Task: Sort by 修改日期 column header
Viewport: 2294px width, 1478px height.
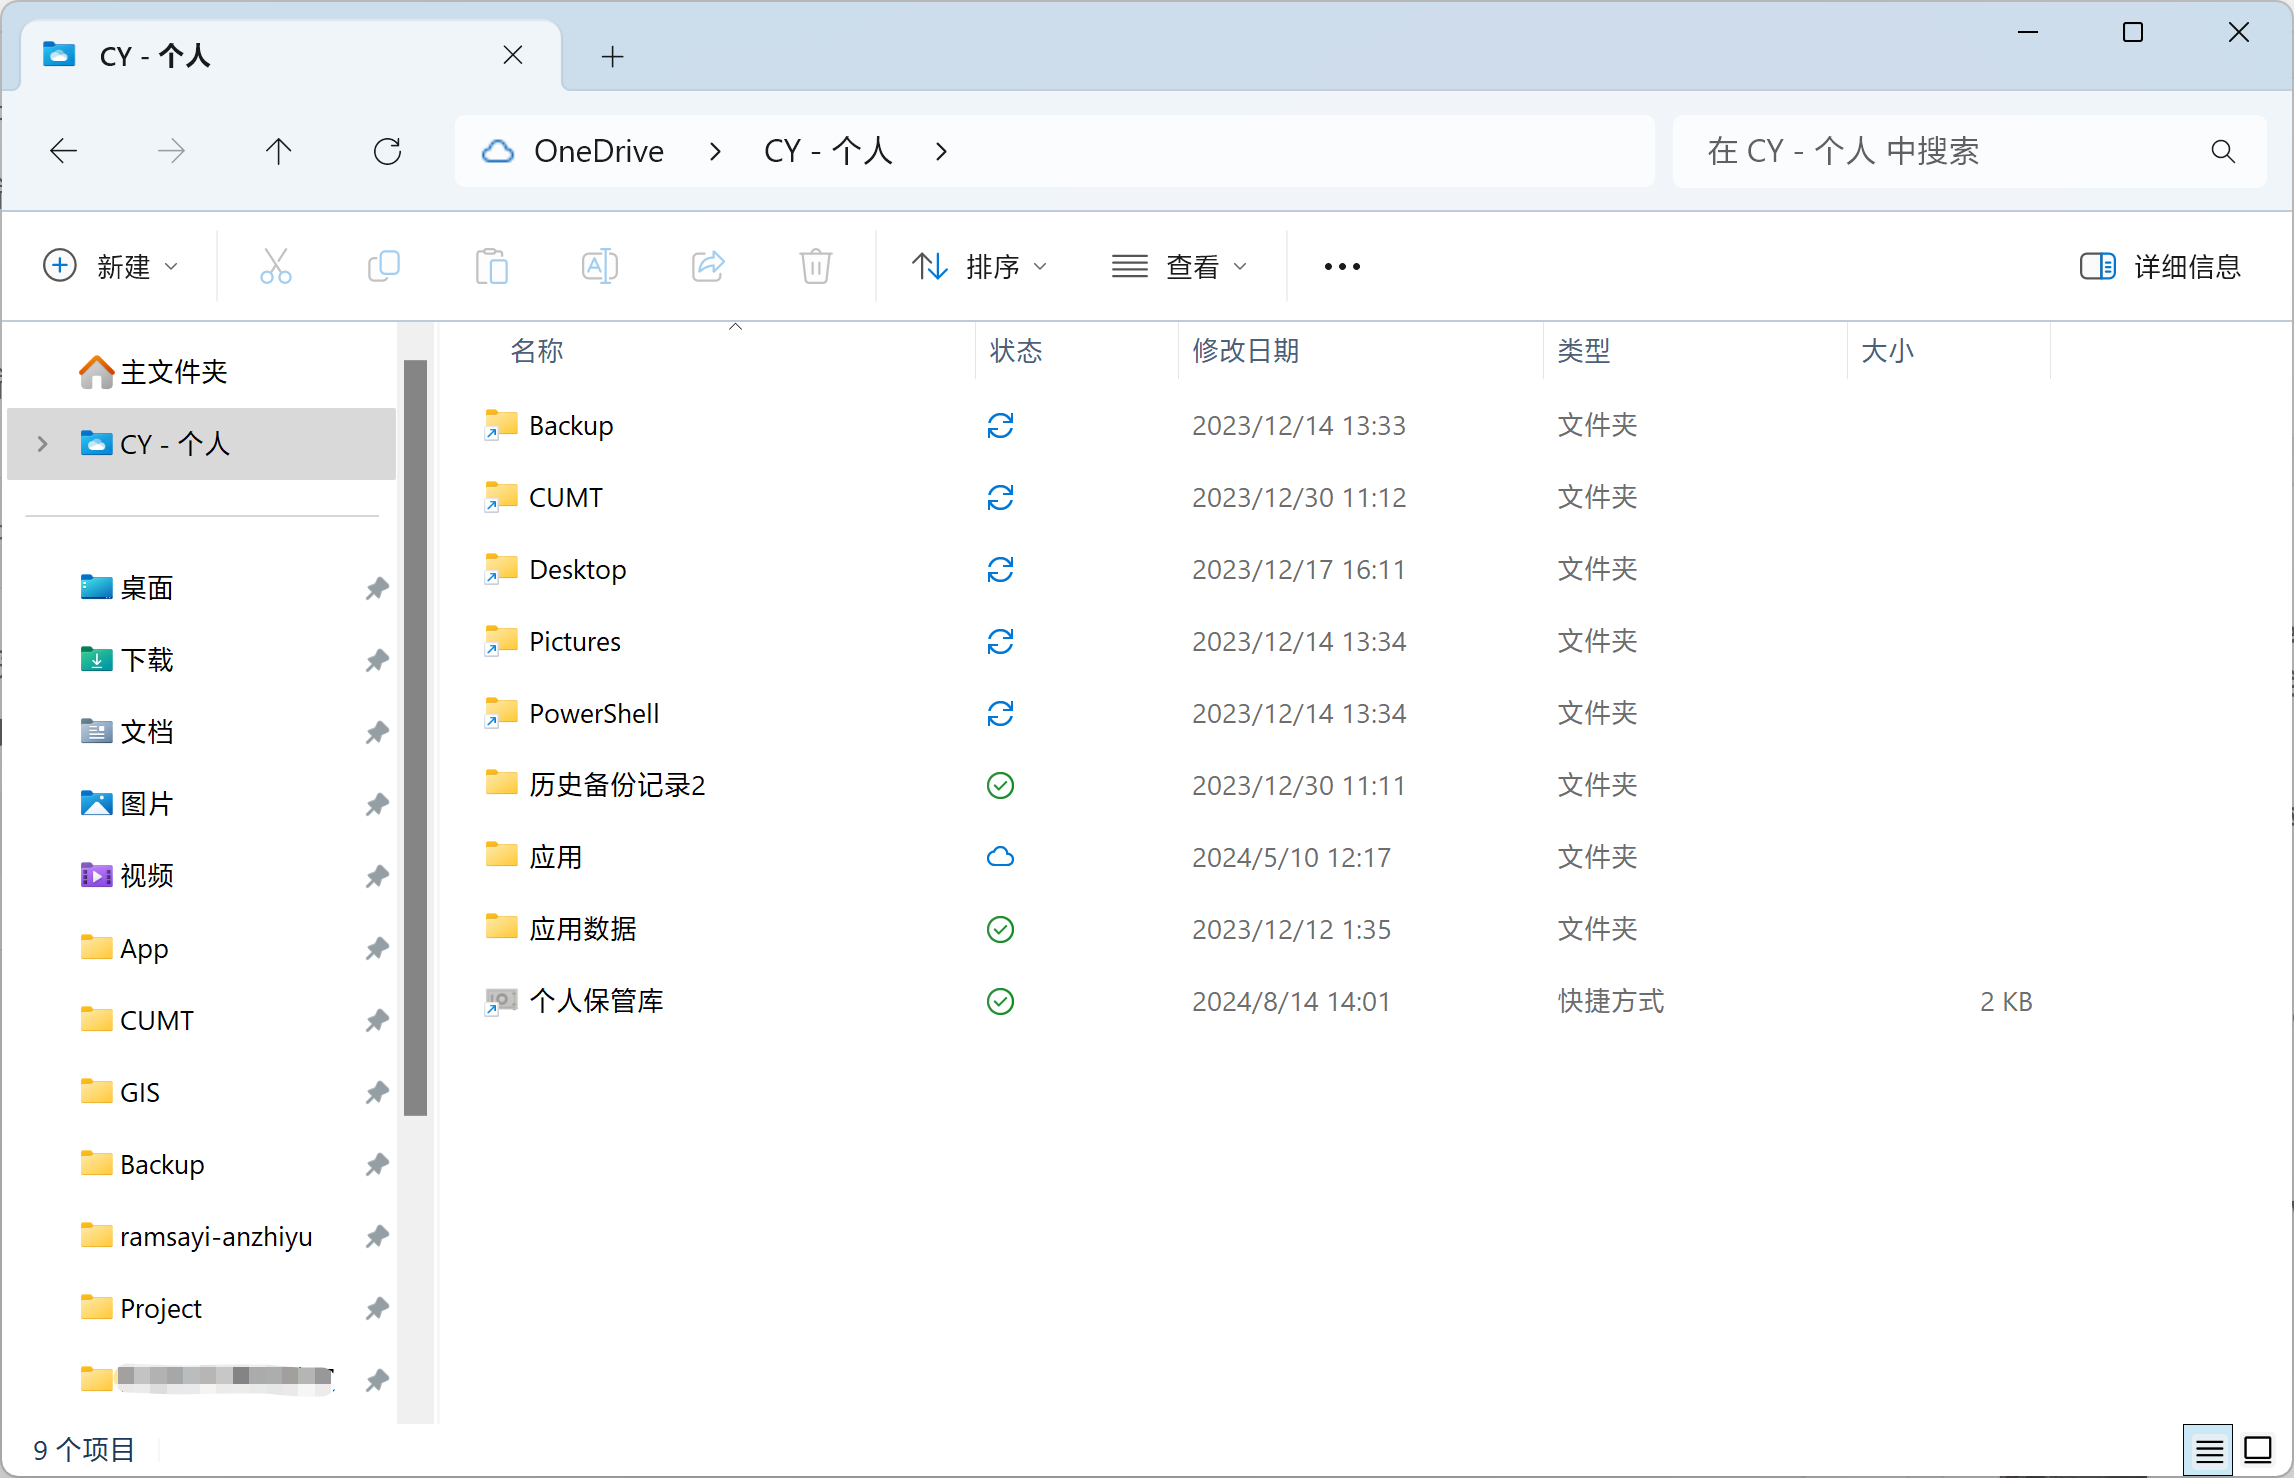Action: [x=1245, y=351]
